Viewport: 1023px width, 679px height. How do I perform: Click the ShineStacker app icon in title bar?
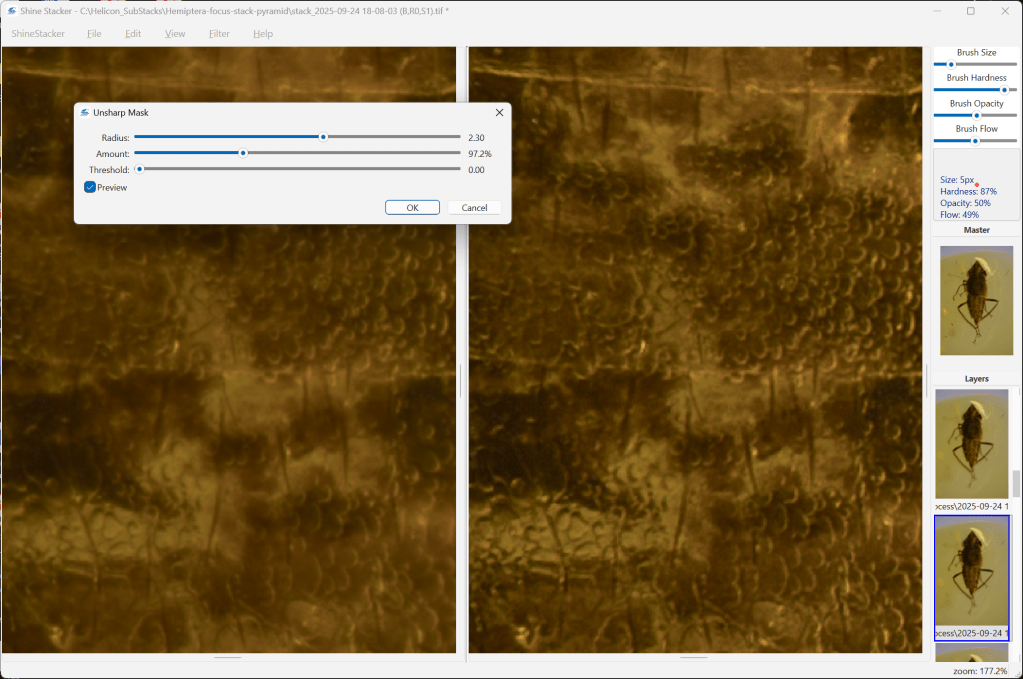11,10
